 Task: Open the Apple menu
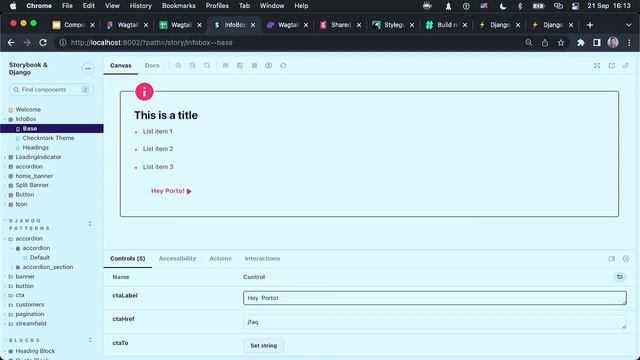pyautogui.click(x=13, y=6)
